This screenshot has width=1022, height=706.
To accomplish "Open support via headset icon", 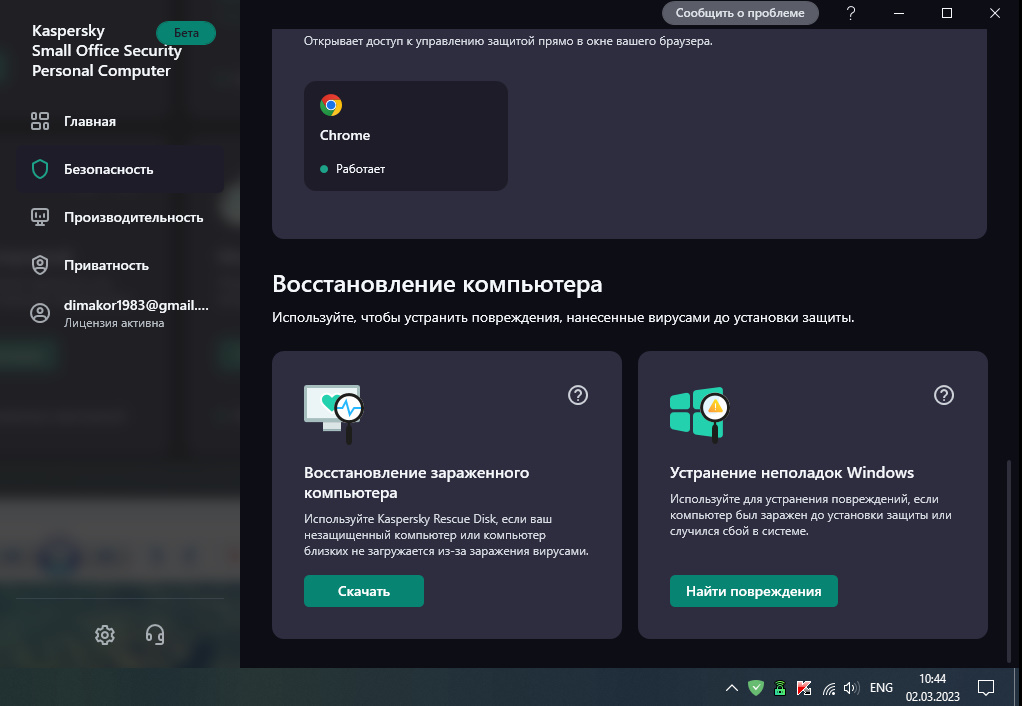I will 155,635.
